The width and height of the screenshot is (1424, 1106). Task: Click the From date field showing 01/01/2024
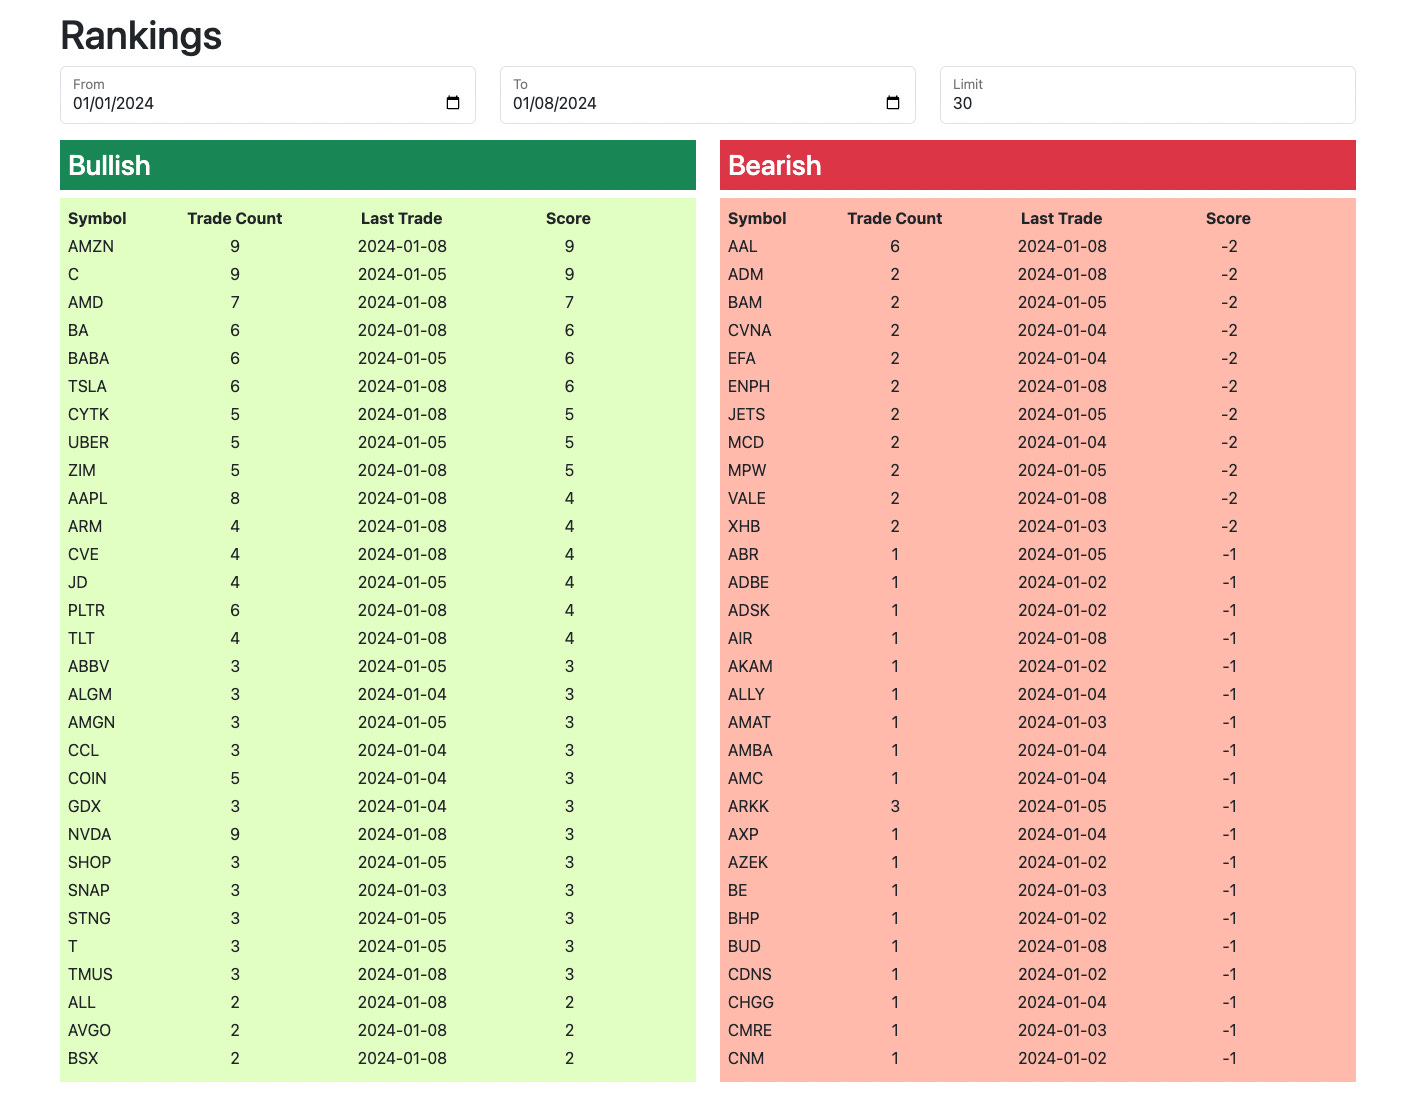pyautogui.click(x=268, y=95)
